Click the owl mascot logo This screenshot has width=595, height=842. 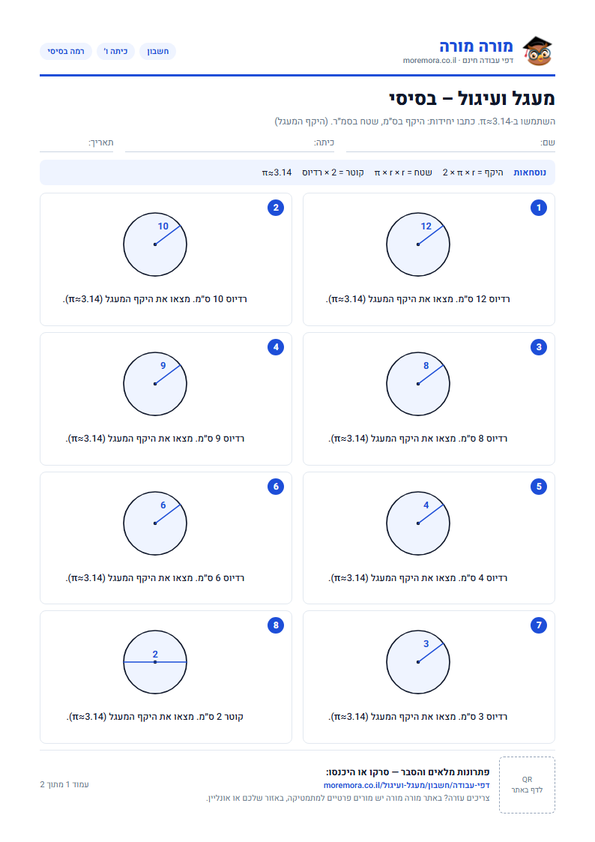coord(538,51)
